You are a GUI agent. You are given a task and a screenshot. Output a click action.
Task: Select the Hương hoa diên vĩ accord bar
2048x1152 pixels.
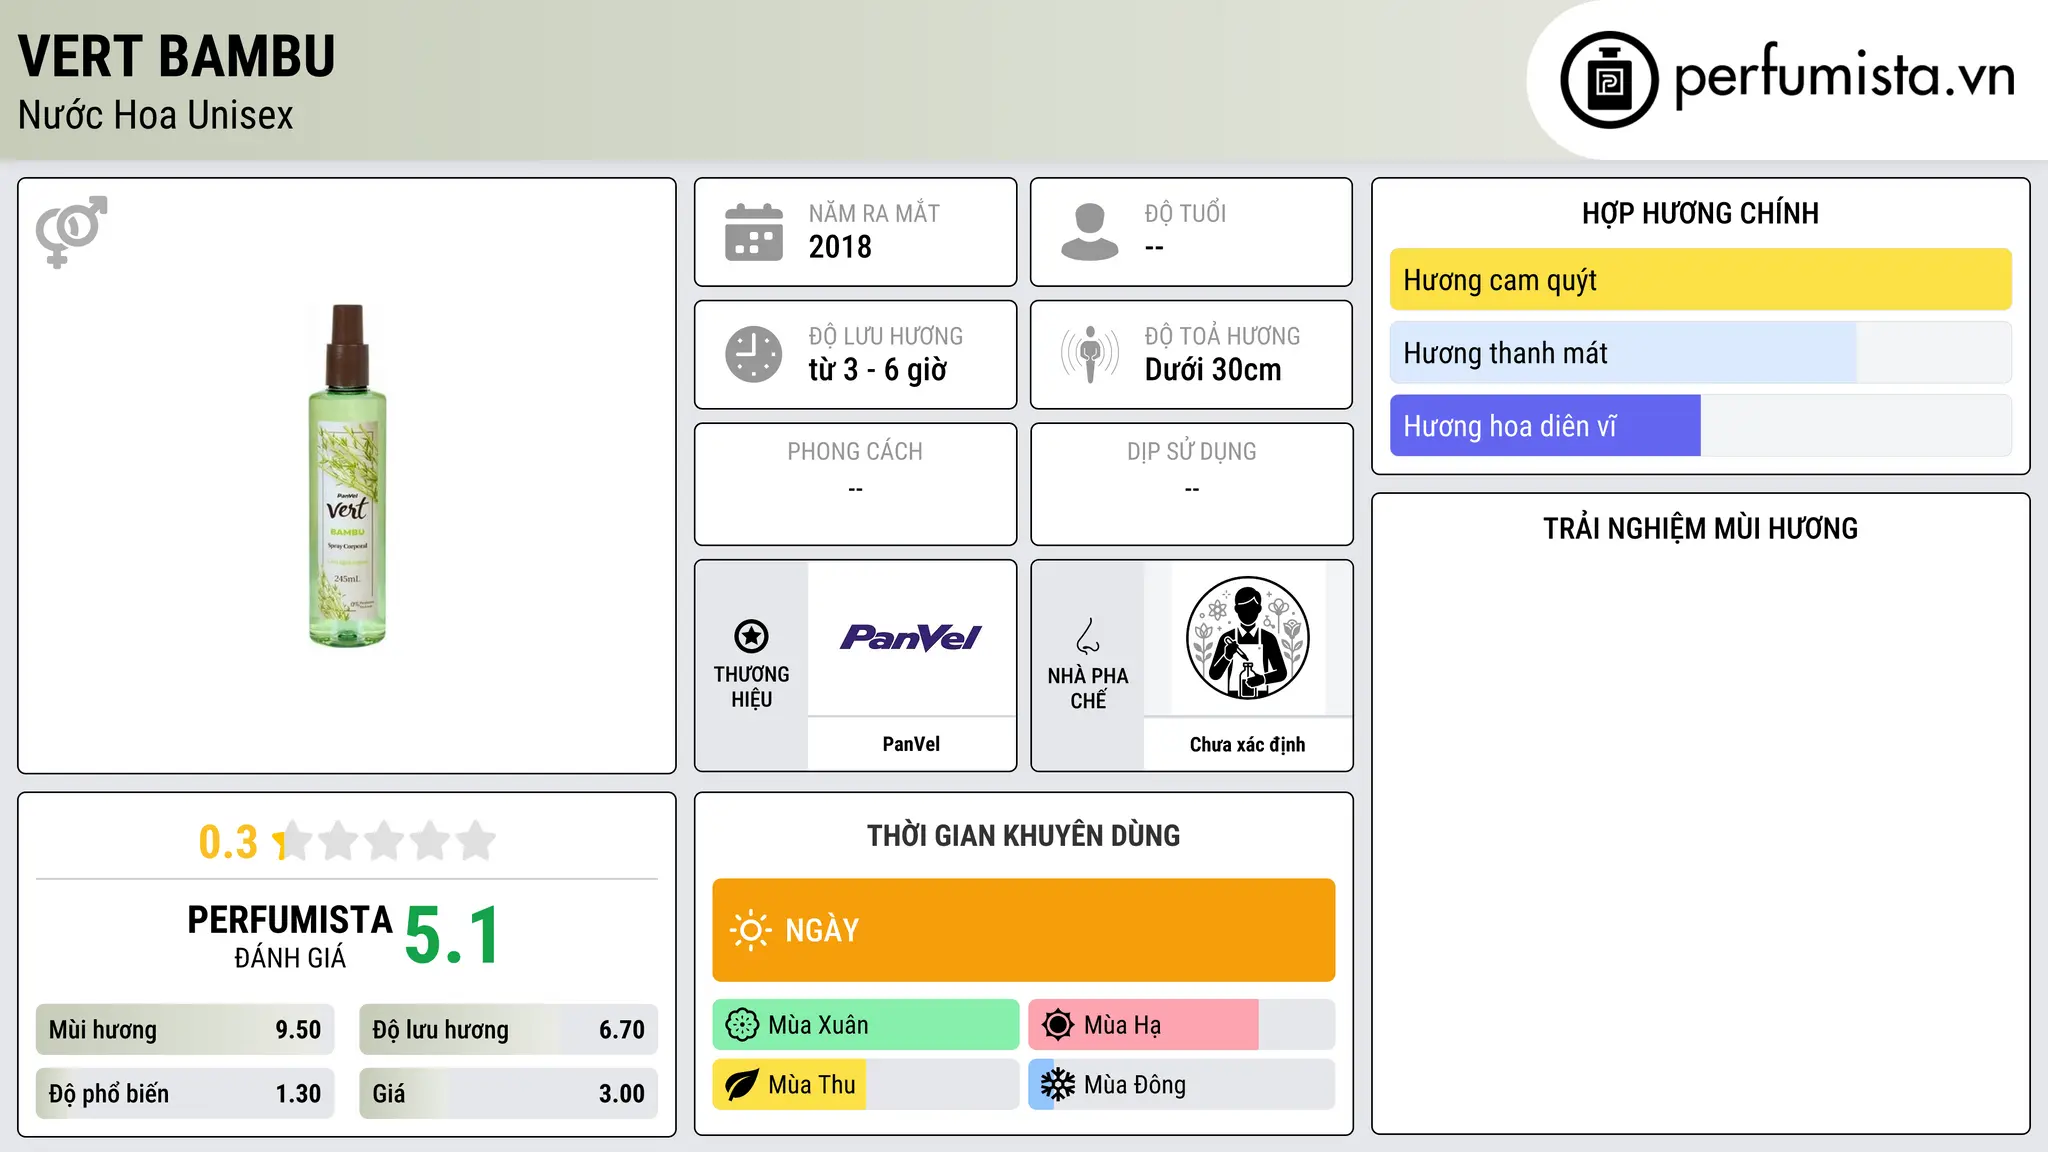point(1700,426)
